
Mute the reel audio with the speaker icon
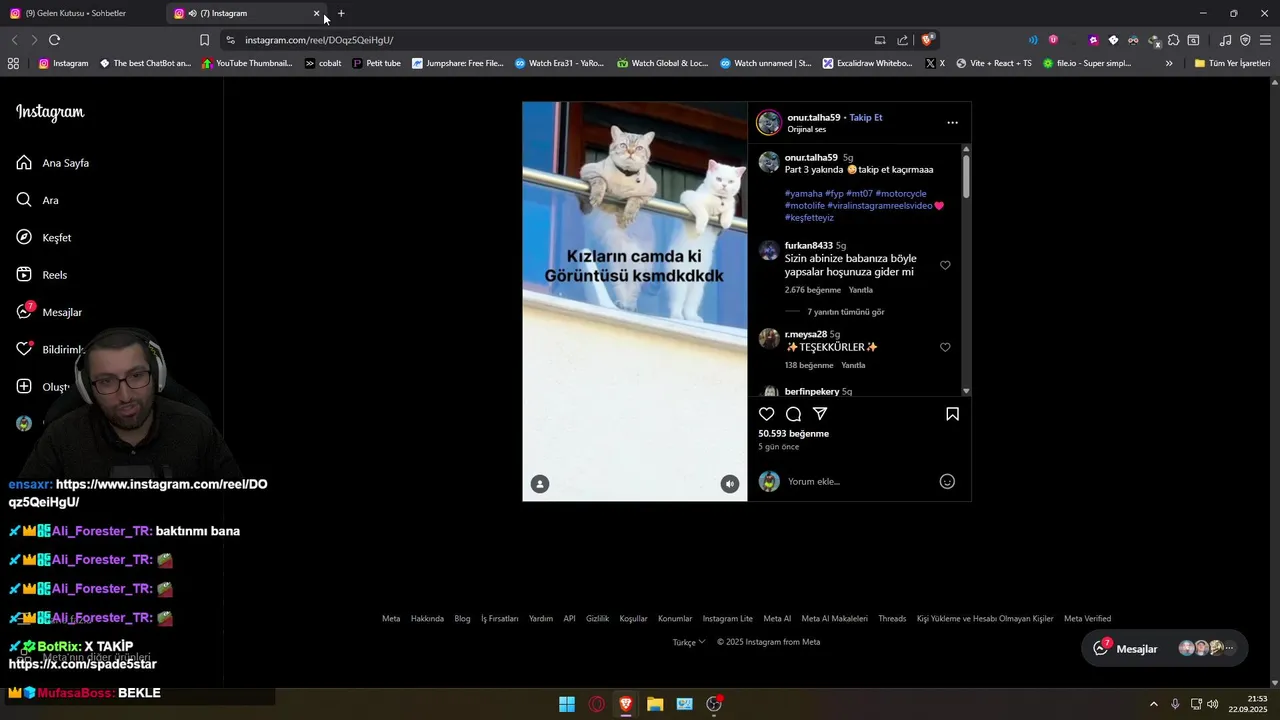coord(730,484)
